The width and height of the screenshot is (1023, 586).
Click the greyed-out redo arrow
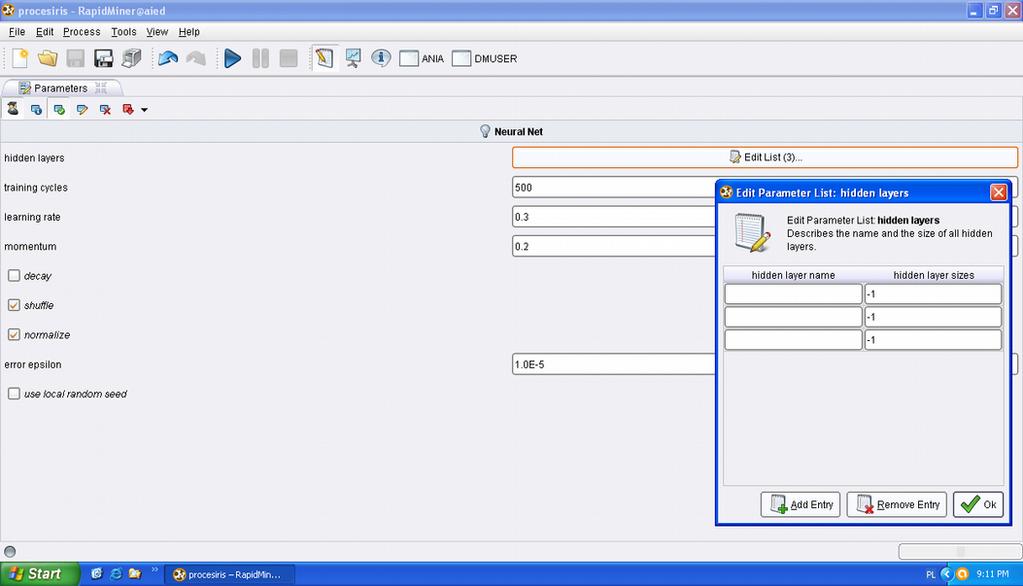[x=196, y=59]
